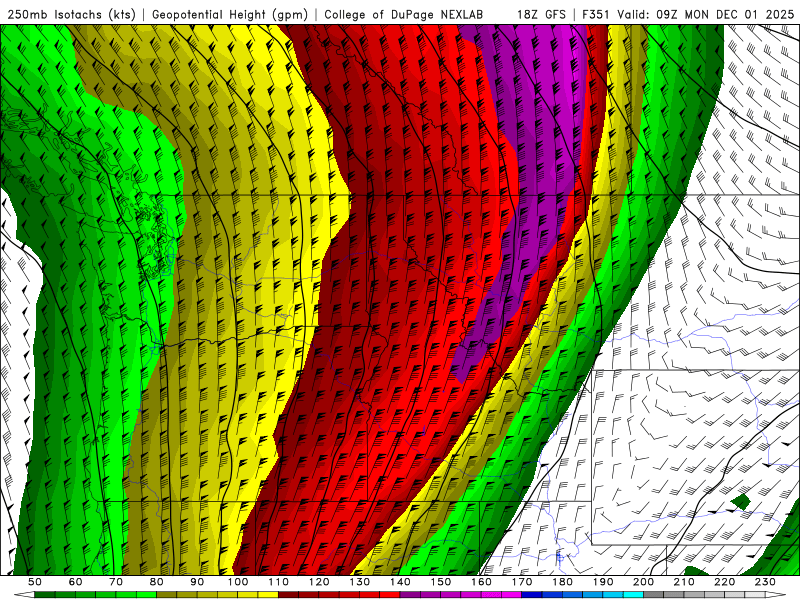Click the cyan swatch left of 200

pyautogui.click(x=634, y=595)
